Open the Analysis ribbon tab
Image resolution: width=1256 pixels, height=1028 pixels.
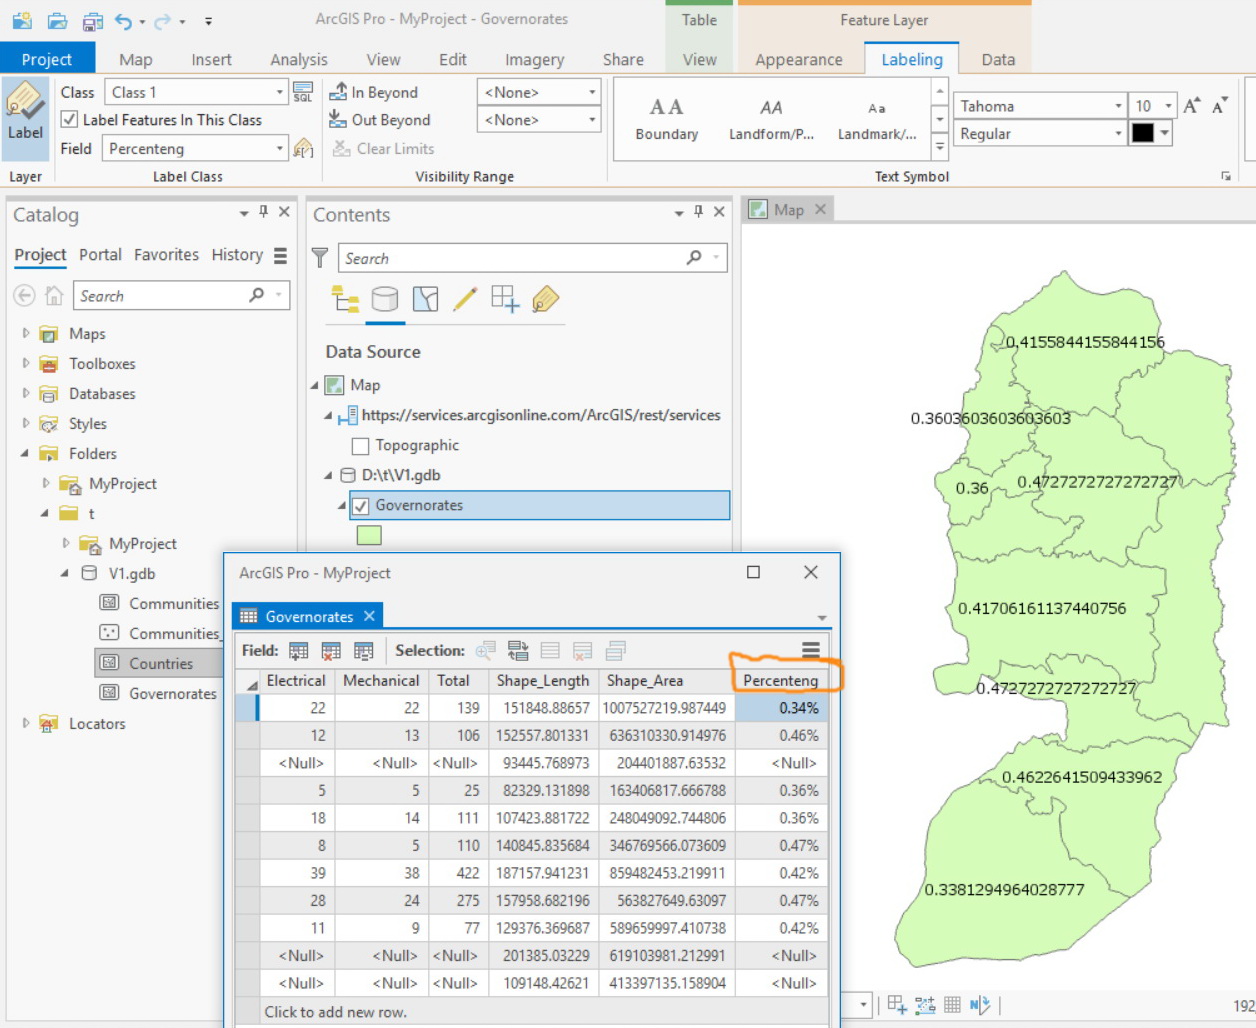click(298, 60)
